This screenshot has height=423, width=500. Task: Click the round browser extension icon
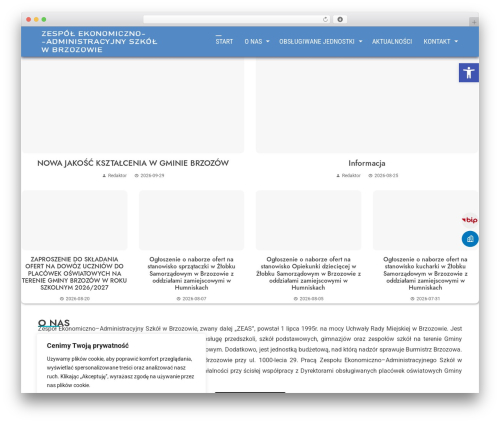340,20
